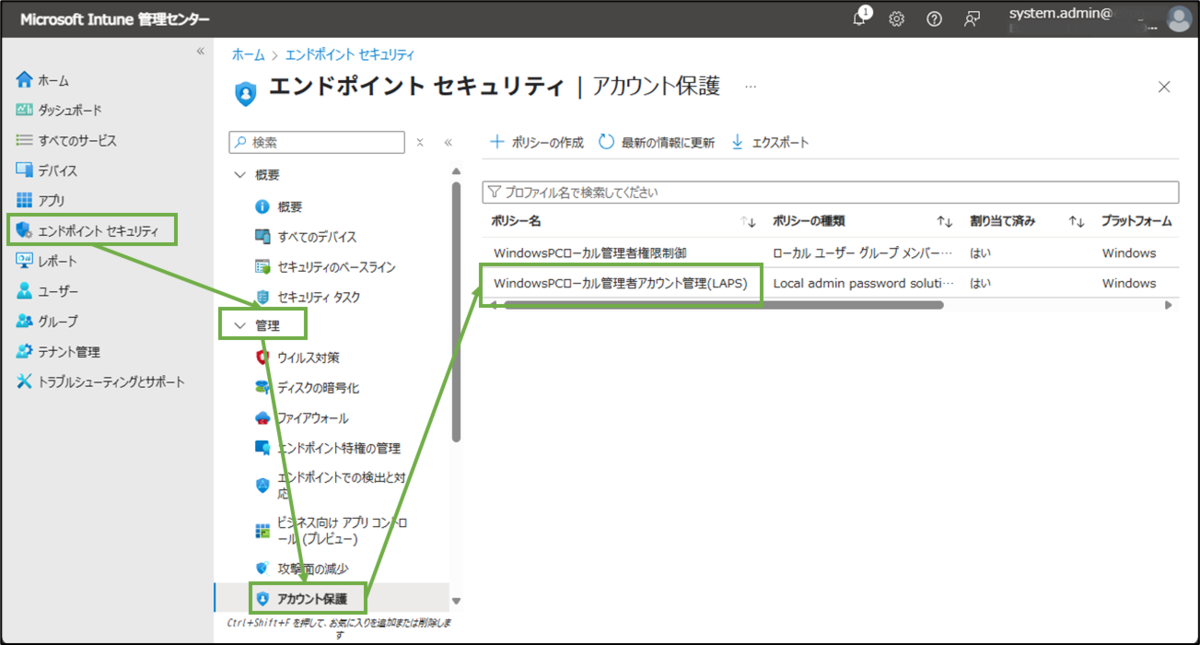Screen dimensions: 1200x645
Task: Click 最新の情報に更新 refresh button
Action: coord(657,143)
